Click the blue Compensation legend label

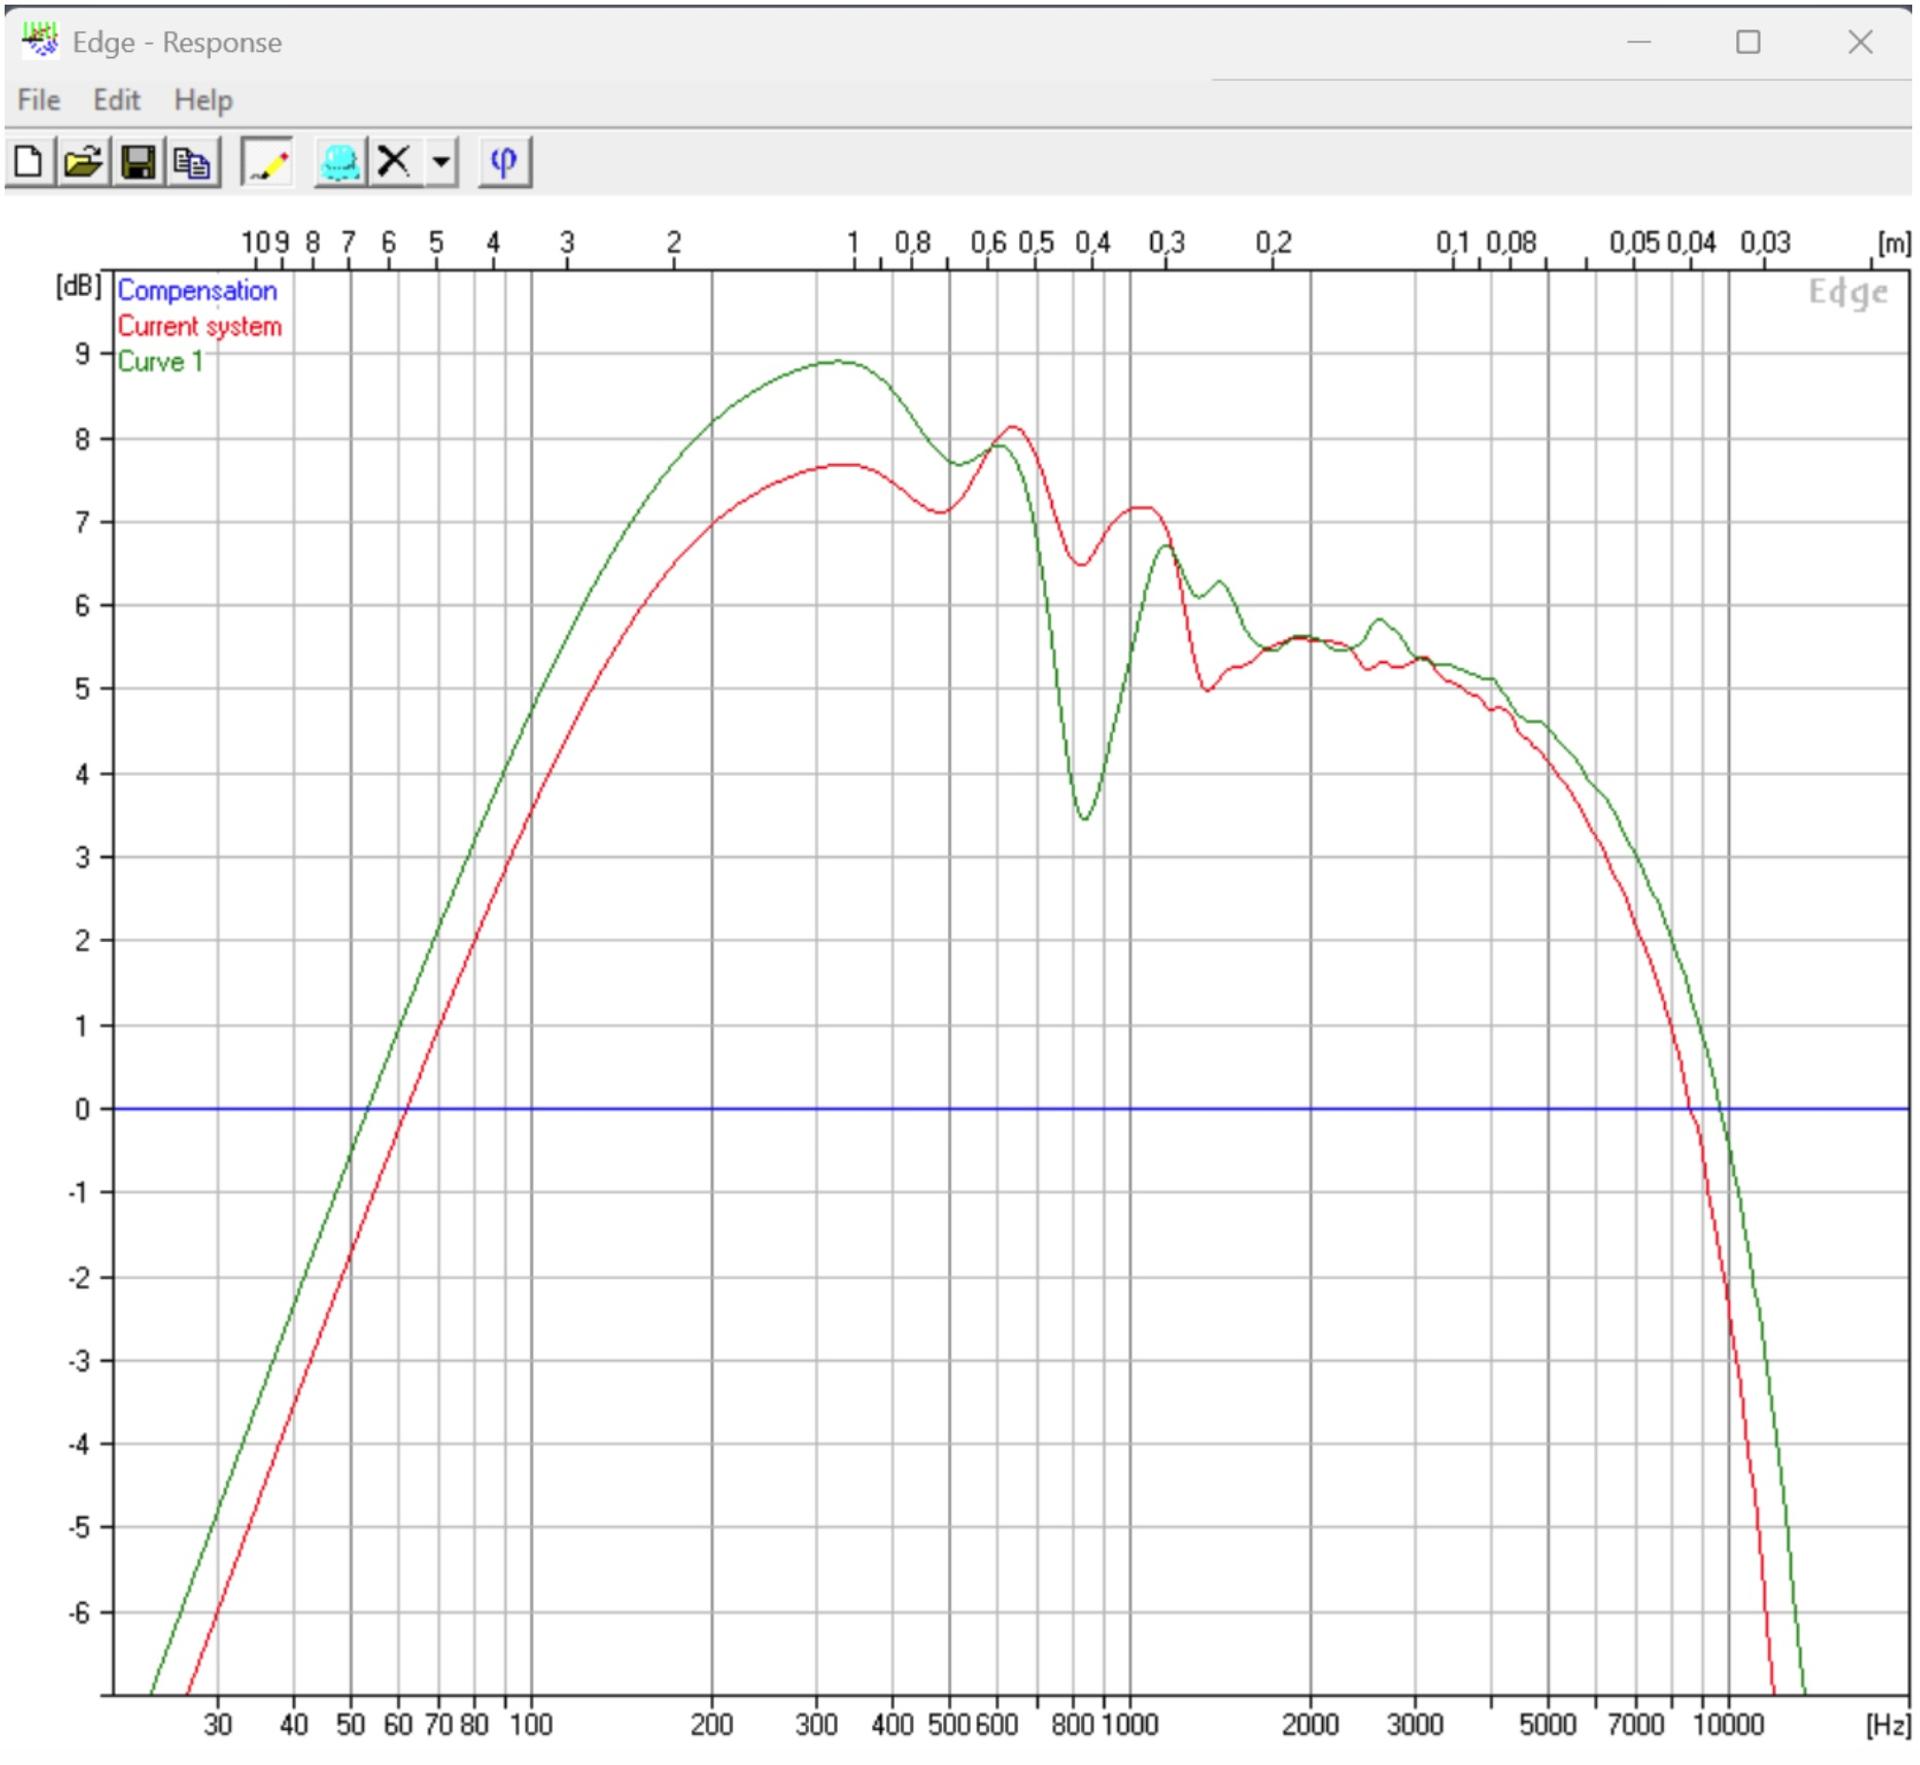tap(197, 291)
